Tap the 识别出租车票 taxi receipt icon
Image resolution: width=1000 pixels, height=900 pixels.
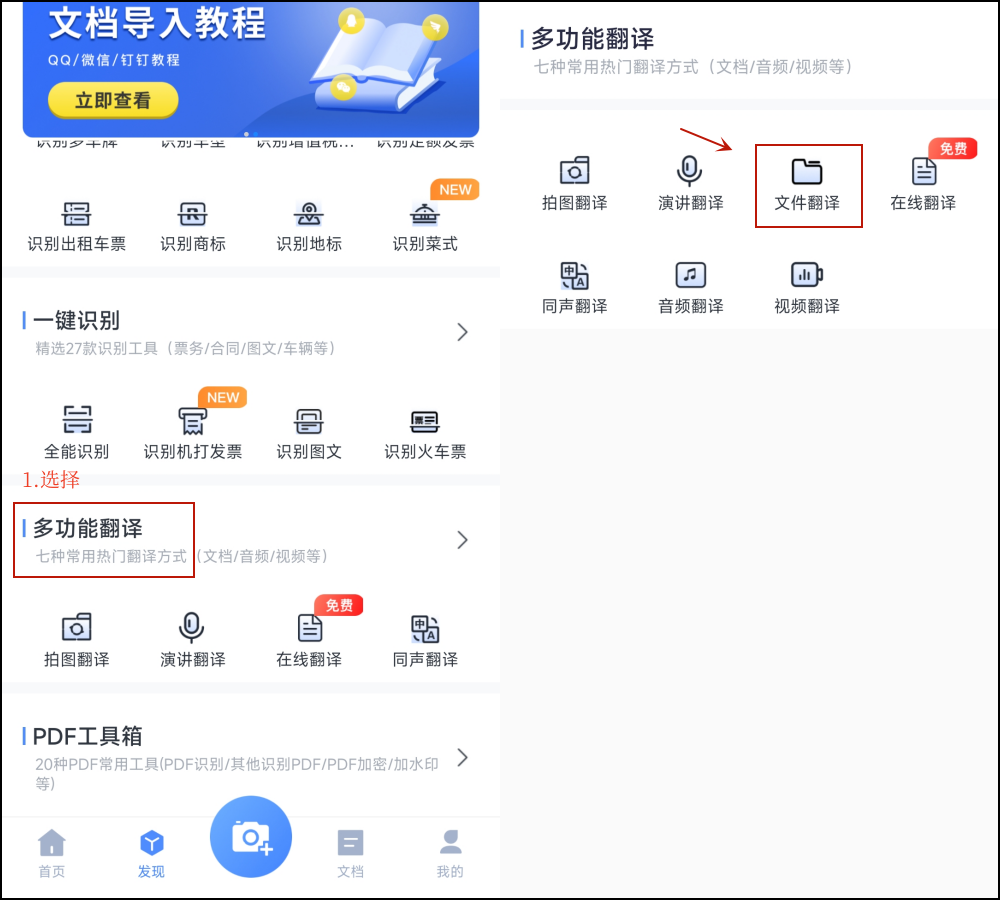click(x=77, y=226)
